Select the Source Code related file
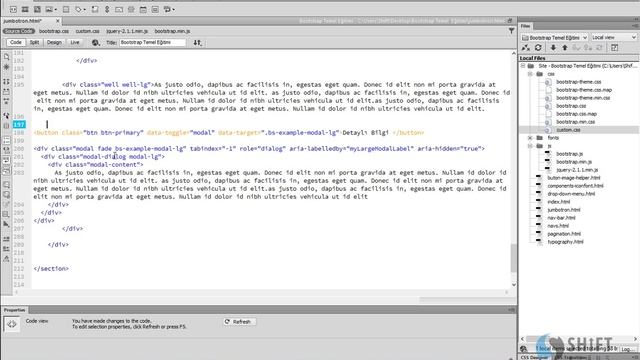The width and height of the screenshot is (640, 360). (18, 31)
